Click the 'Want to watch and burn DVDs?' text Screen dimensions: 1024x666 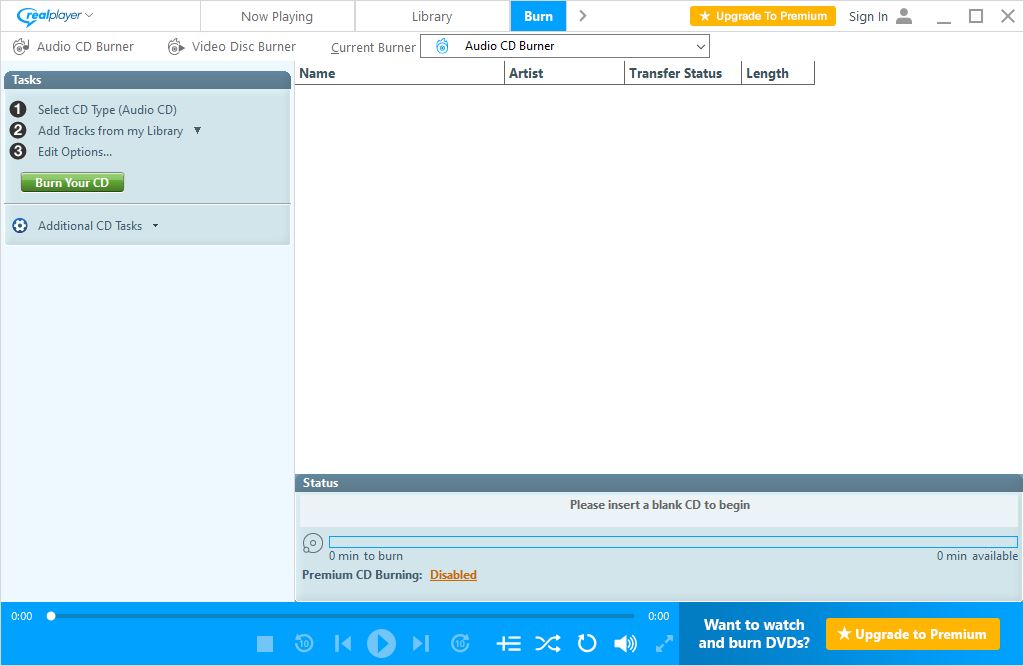point(754,634)
